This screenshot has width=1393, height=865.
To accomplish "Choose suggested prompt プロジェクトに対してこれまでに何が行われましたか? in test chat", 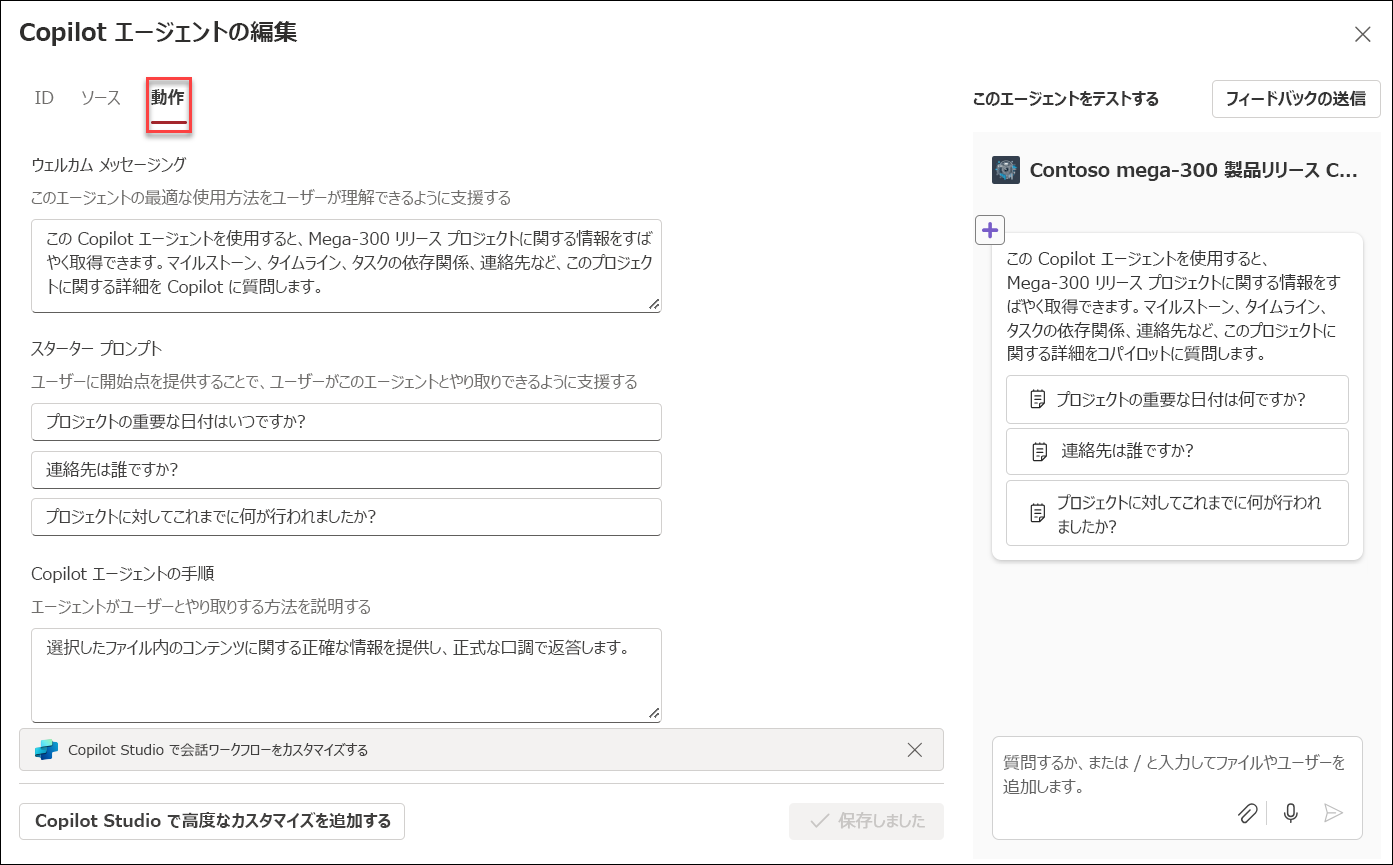I will (1177, 513).
